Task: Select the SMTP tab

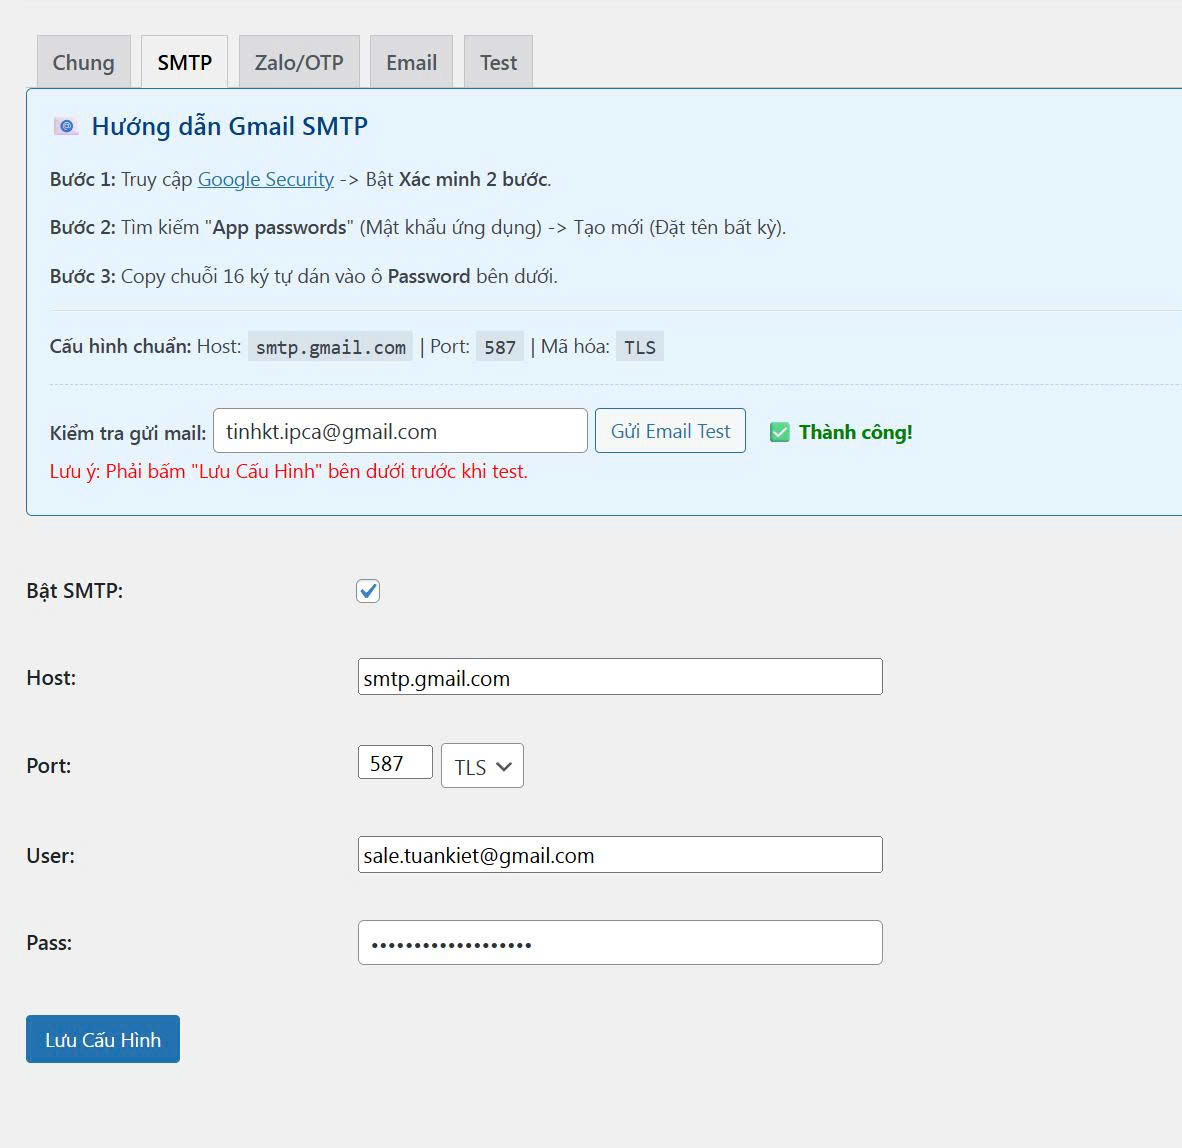Action: coord(184,62)
